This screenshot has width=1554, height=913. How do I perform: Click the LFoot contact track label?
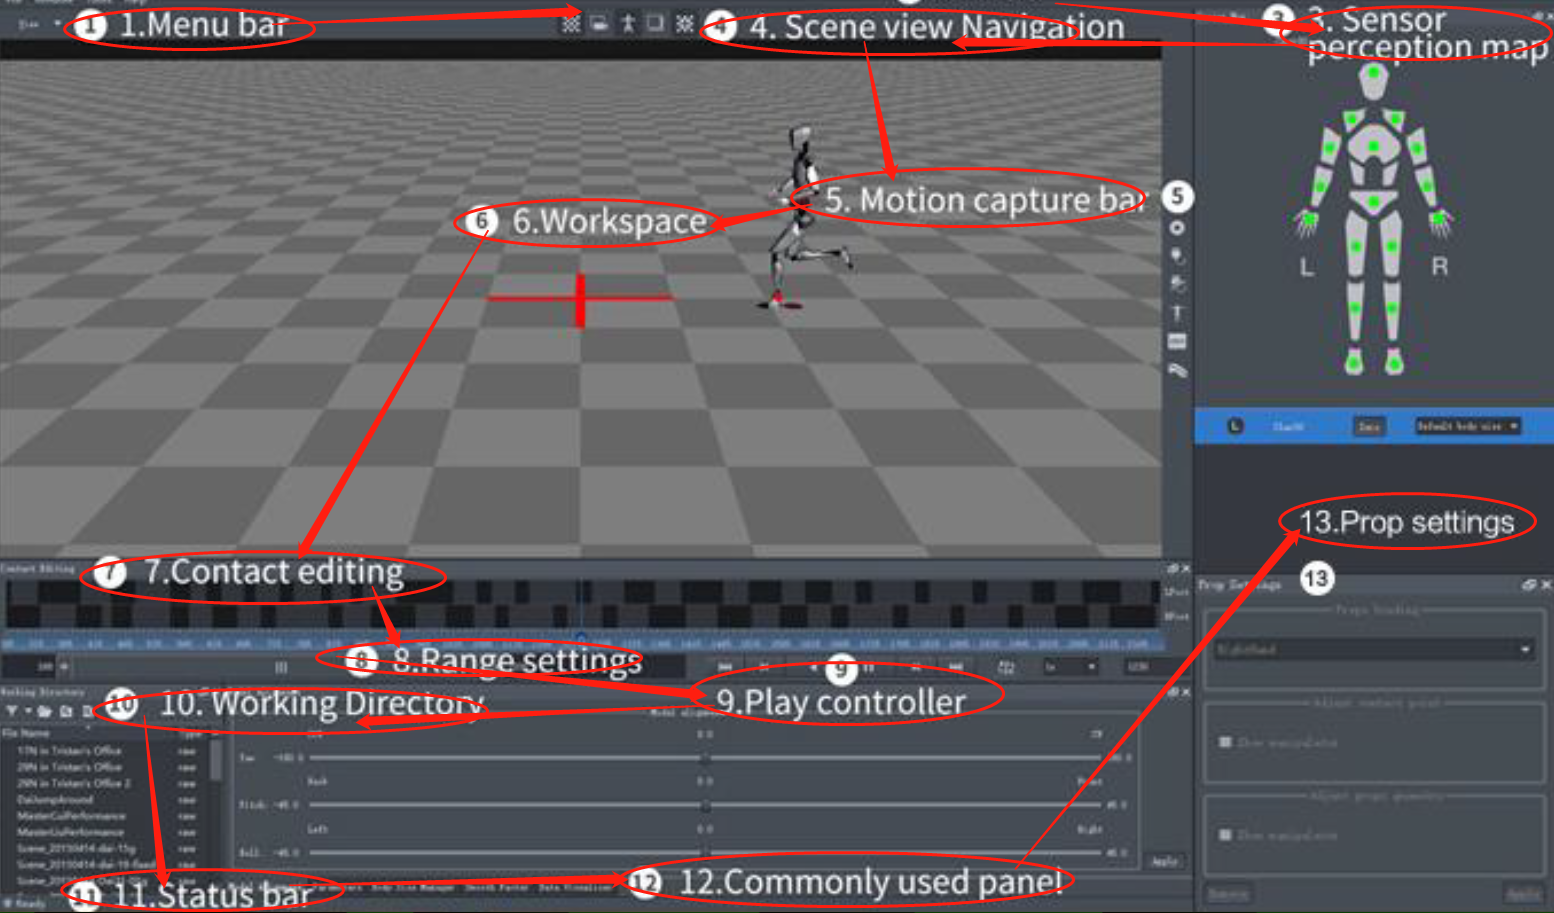pyautogui.click(x=1176, y=592)
